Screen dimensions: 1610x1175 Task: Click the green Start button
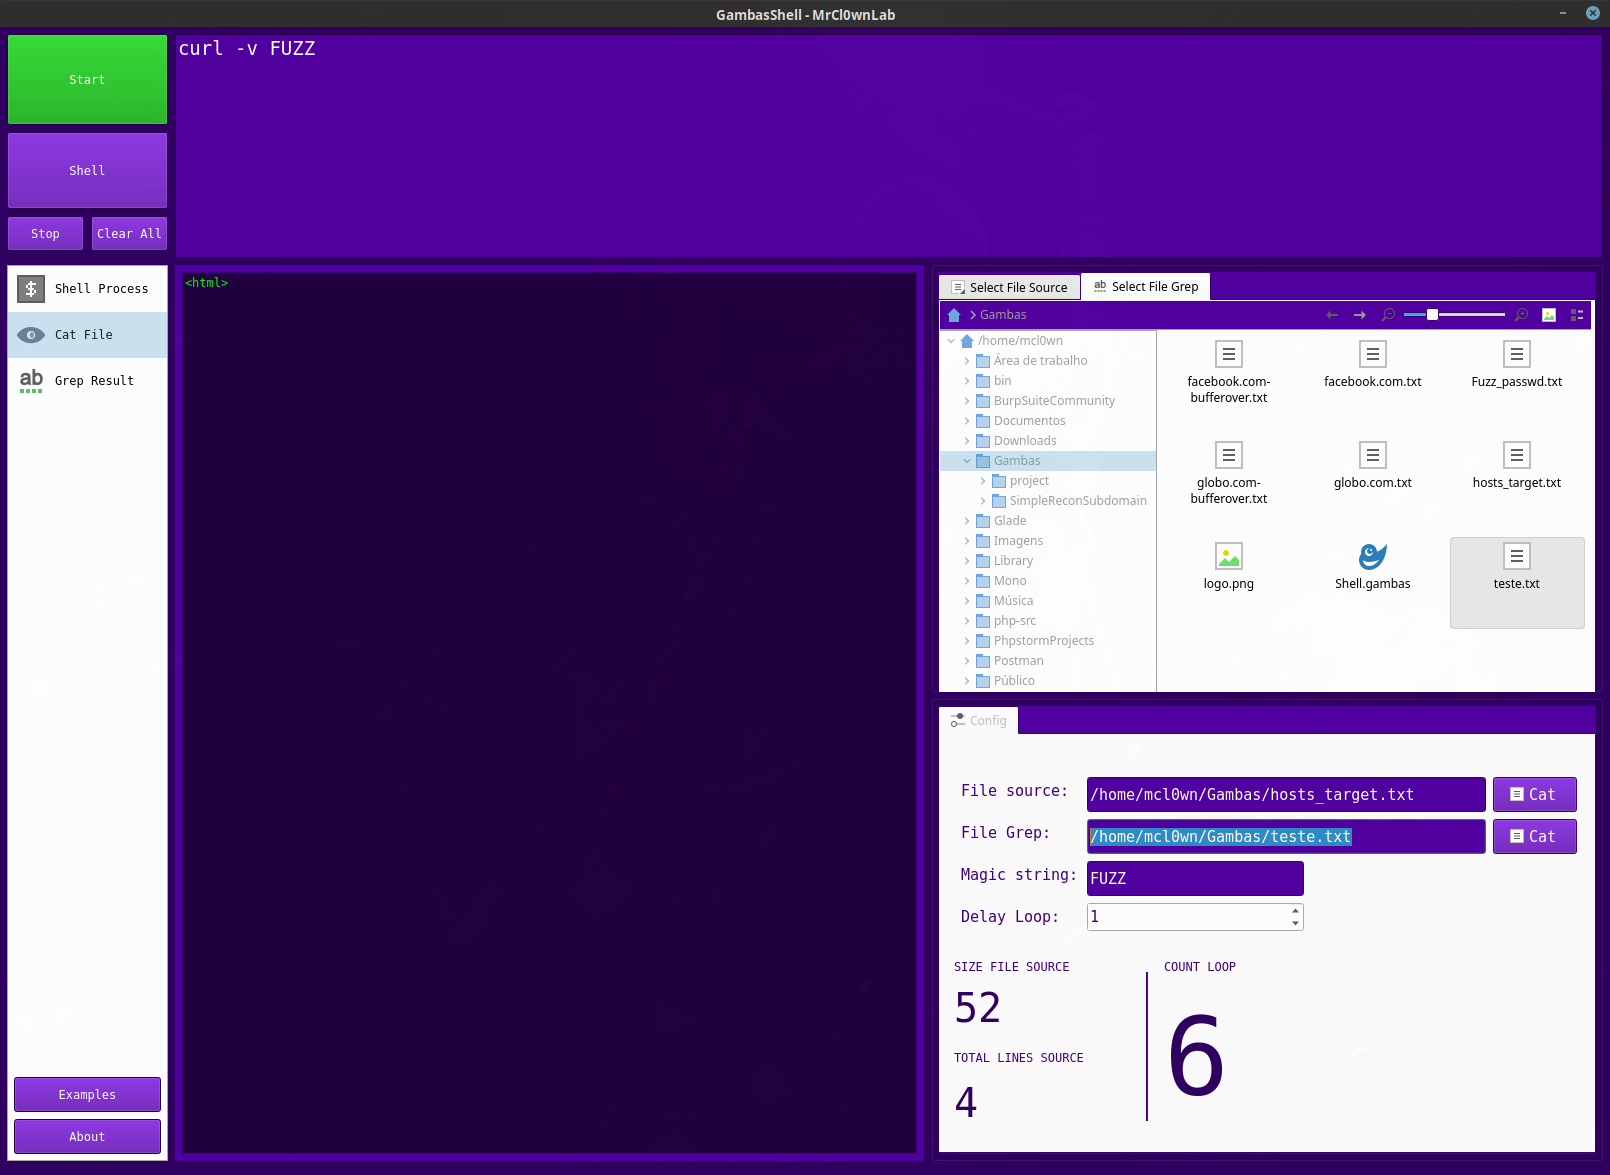coord(87,80)
